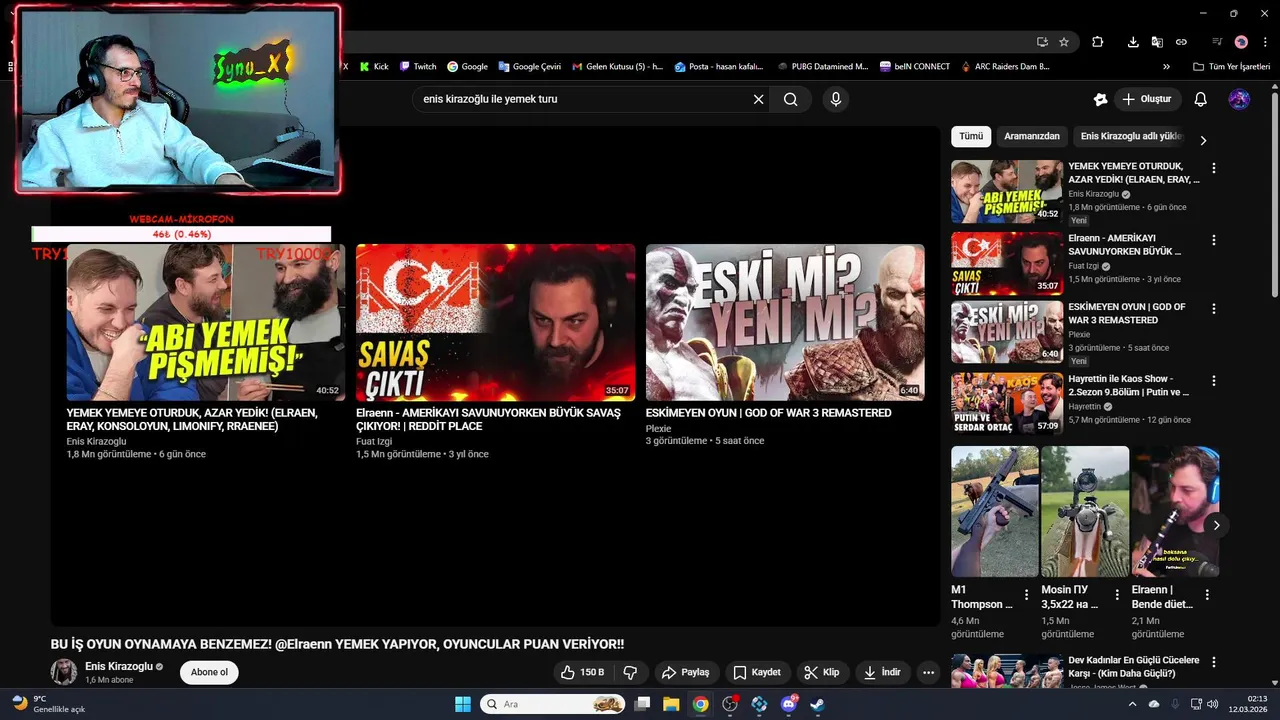Open the SAVAŞ ÇIKTI endscreen thumbnail

[496, 322]
